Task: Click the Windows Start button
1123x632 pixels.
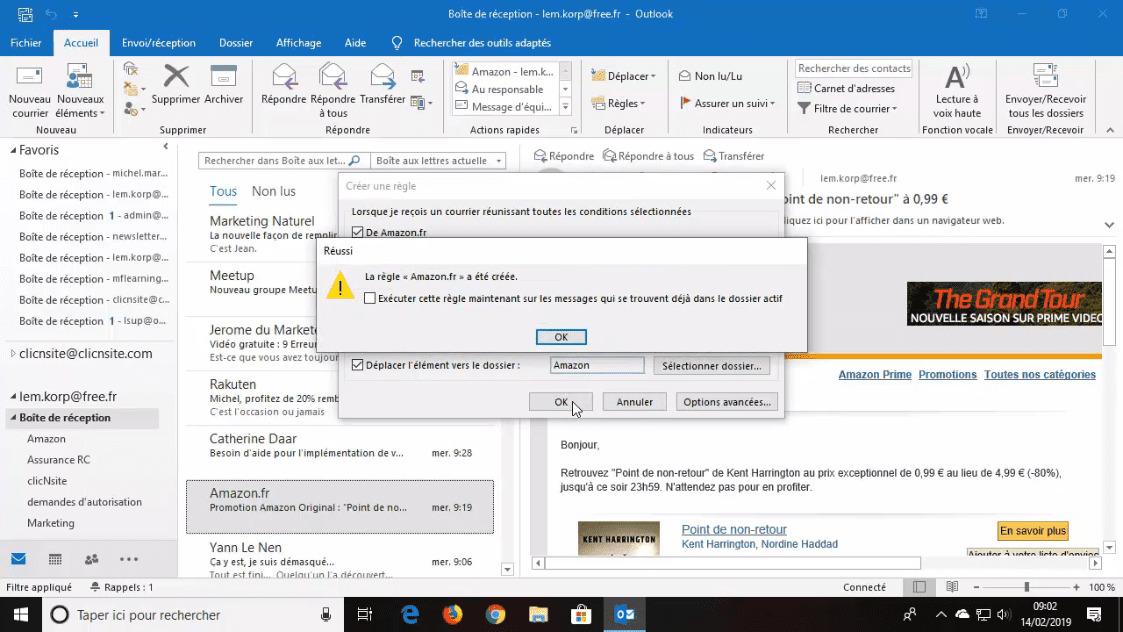Action: (21, 615)
